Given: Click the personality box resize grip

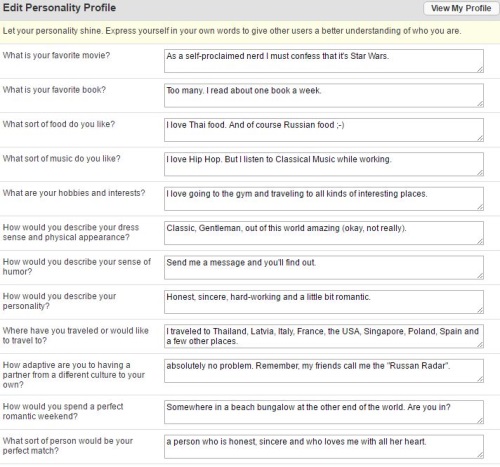Looking at the screenshot, I should [x=480, y=310].
